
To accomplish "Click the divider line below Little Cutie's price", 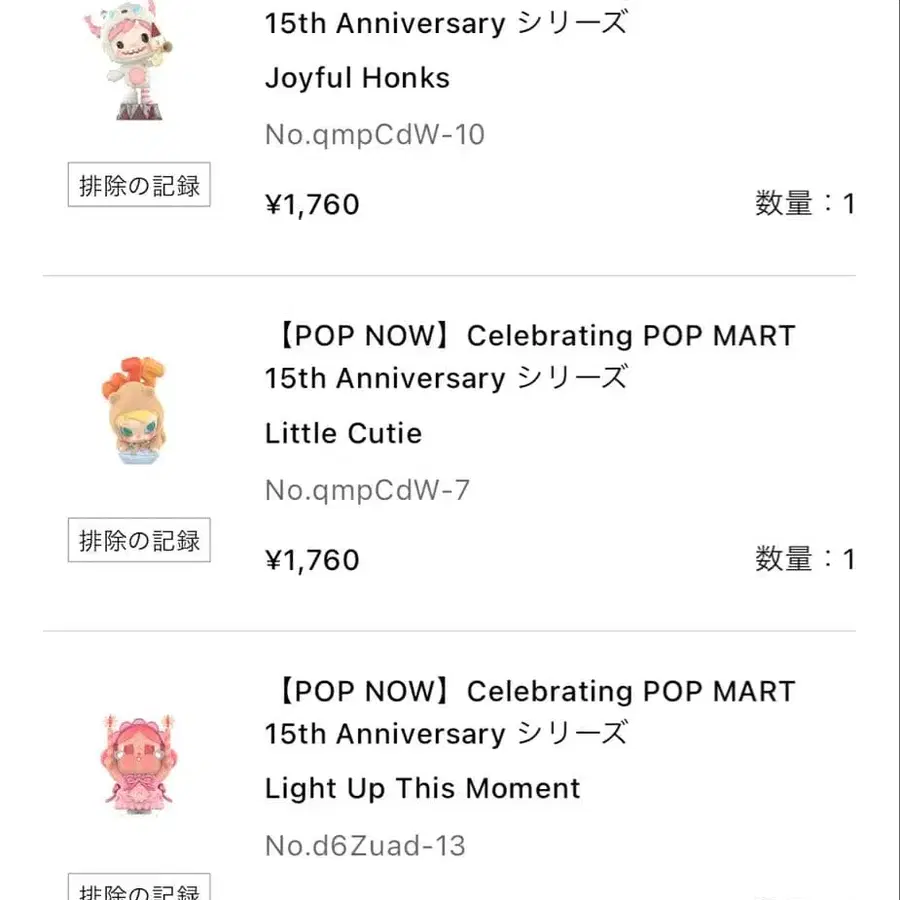I will click(449, 631).
